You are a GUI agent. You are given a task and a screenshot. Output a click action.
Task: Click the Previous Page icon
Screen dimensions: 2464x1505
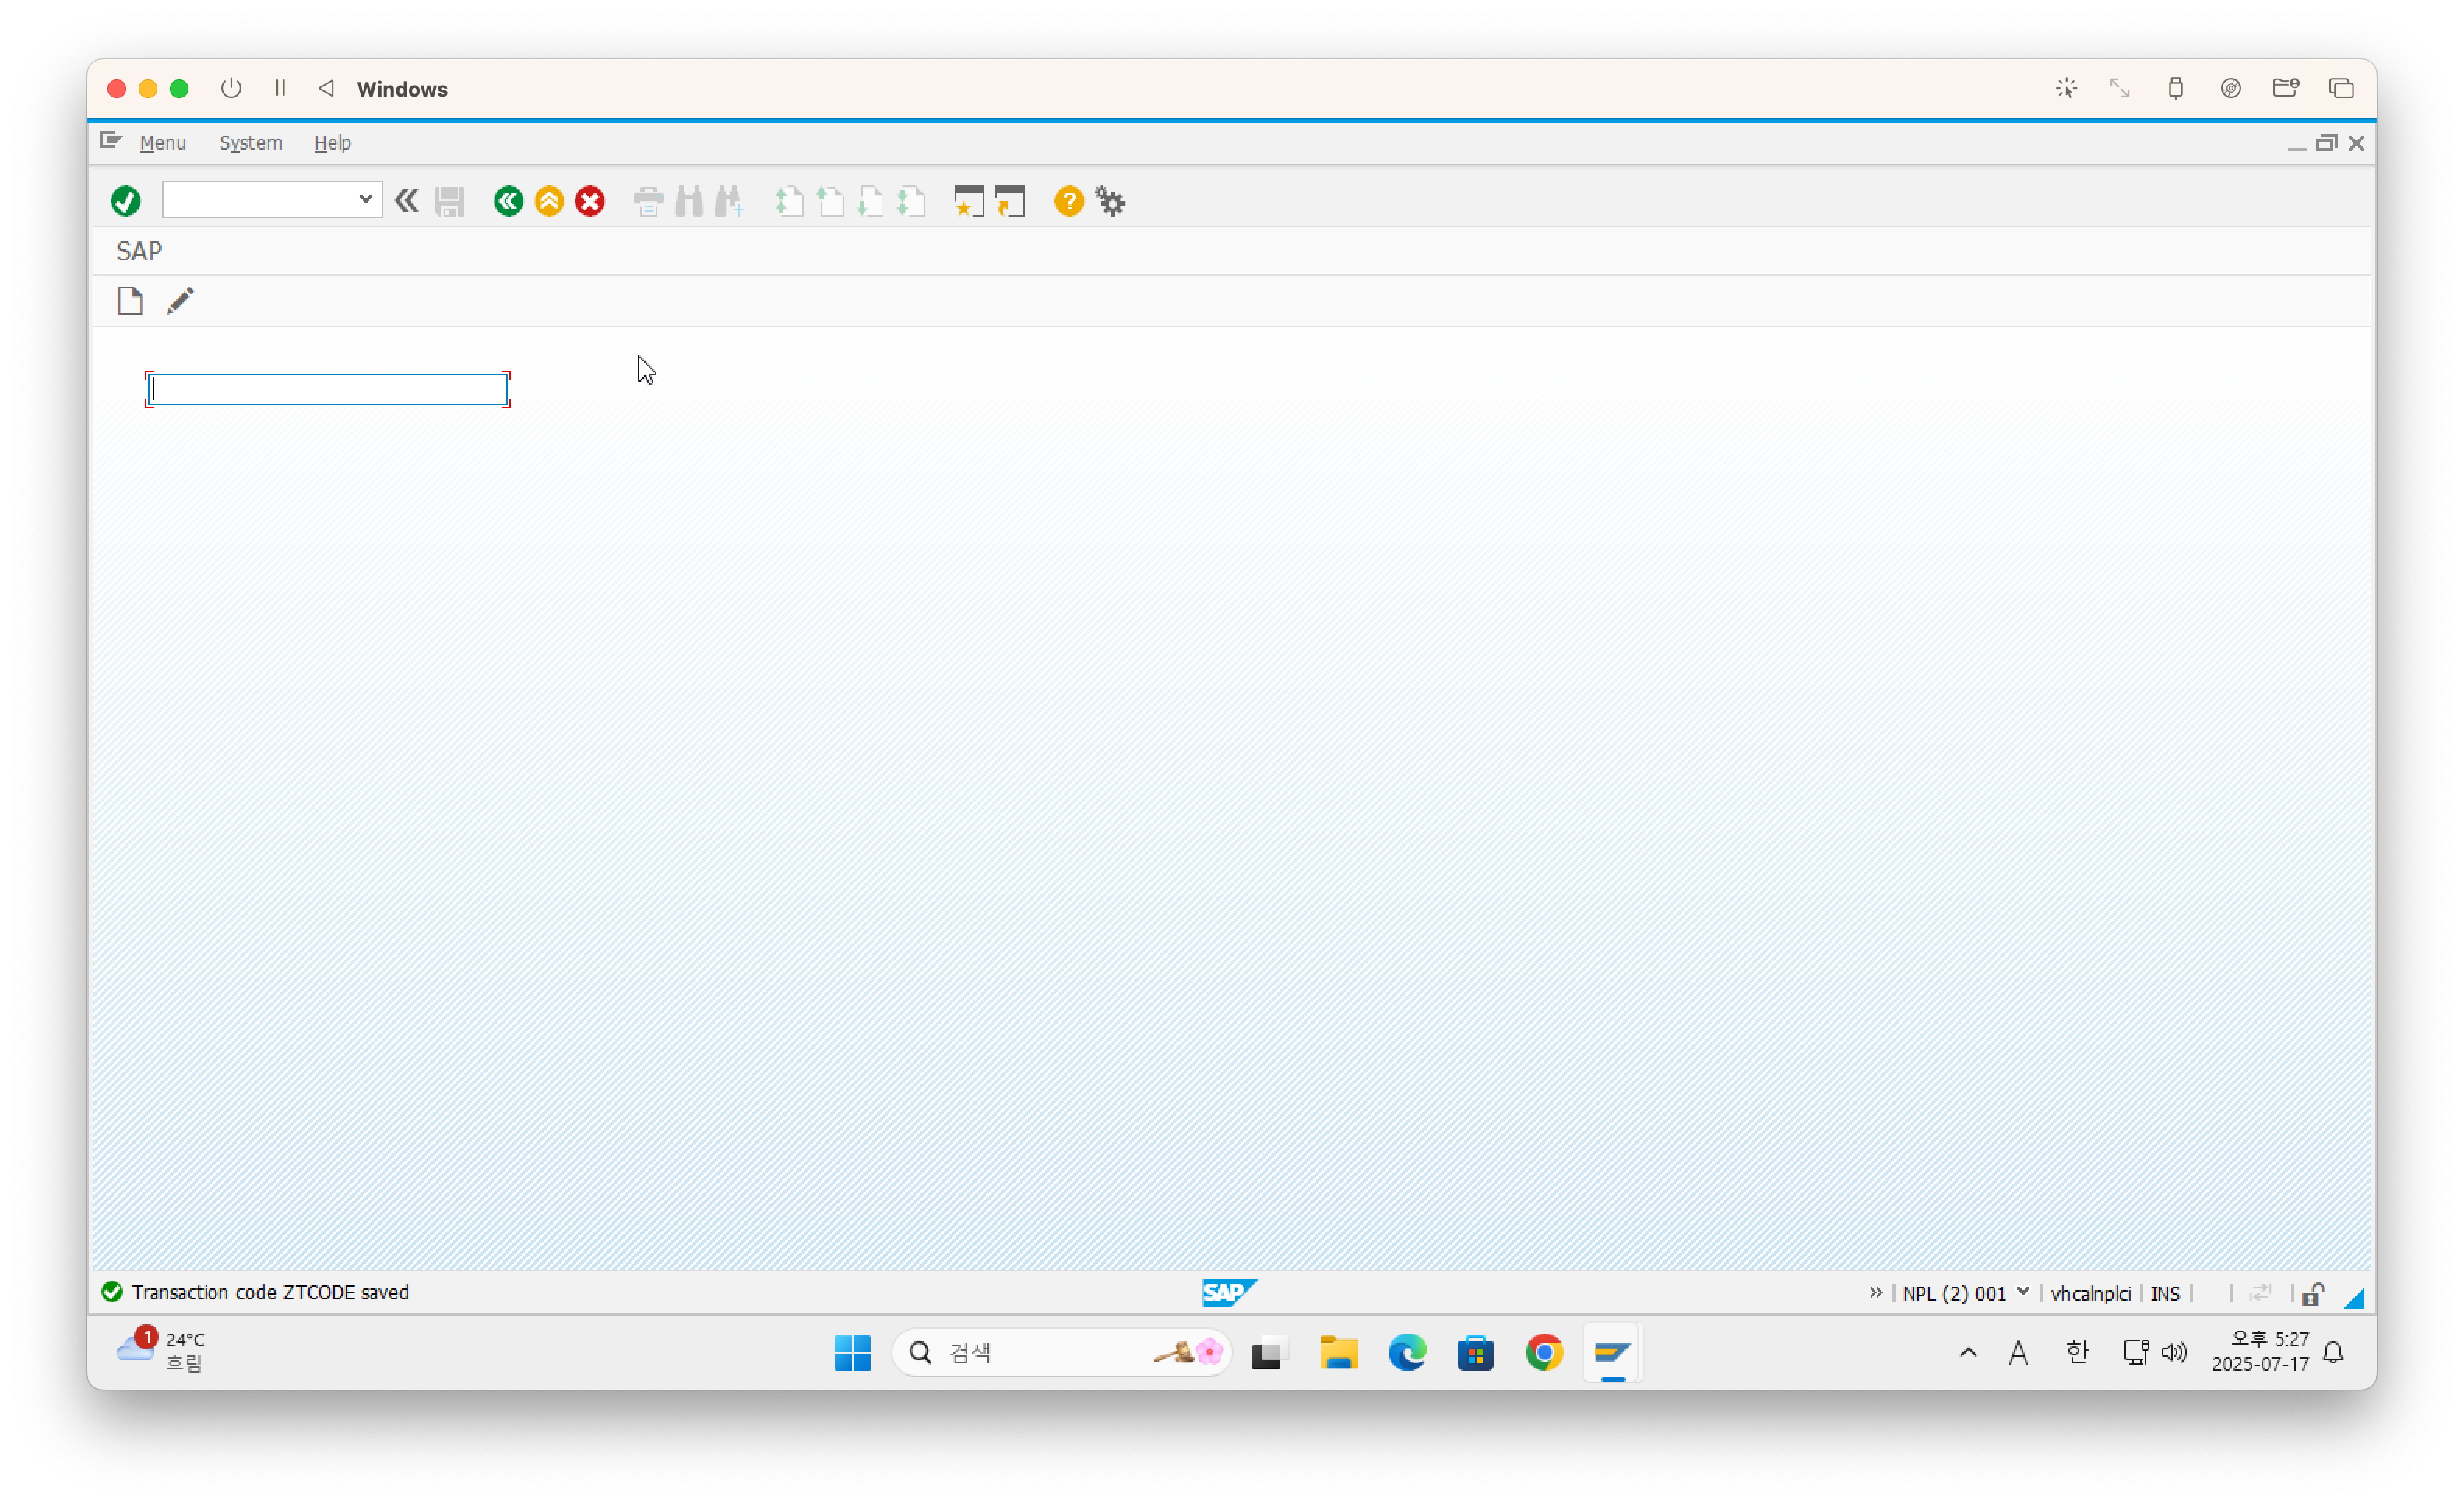point(830,201)
